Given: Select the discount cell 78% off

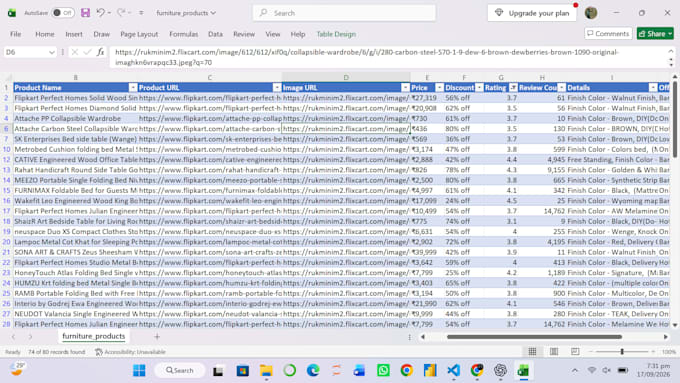Looking at the screenshot, I should [x=464, y=170].
